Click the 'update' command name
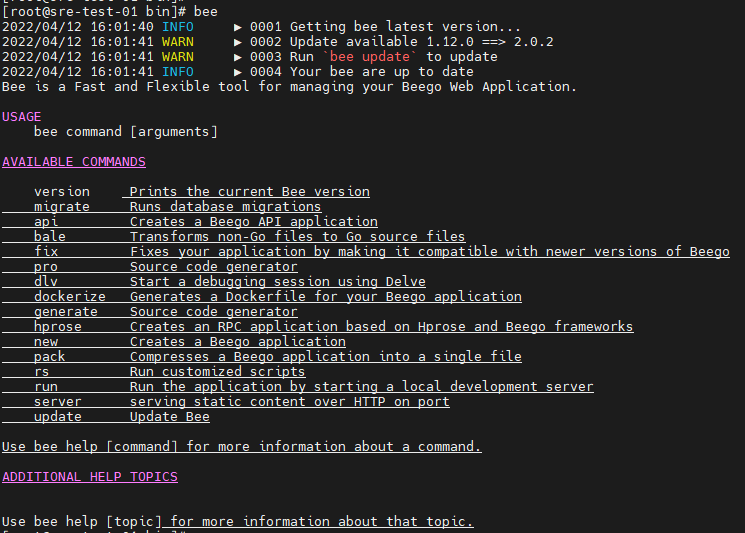Viewport: 745px width, 533px height. click(x=57, y=417)
